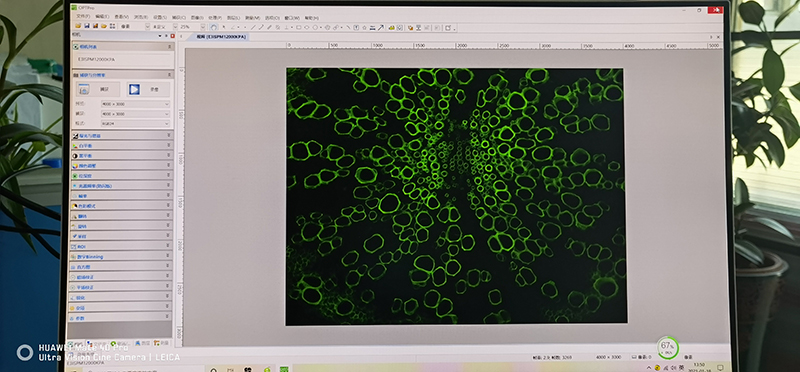Select the 视频 [E3ISPM12000KPA] video tab

click(221, 37)
